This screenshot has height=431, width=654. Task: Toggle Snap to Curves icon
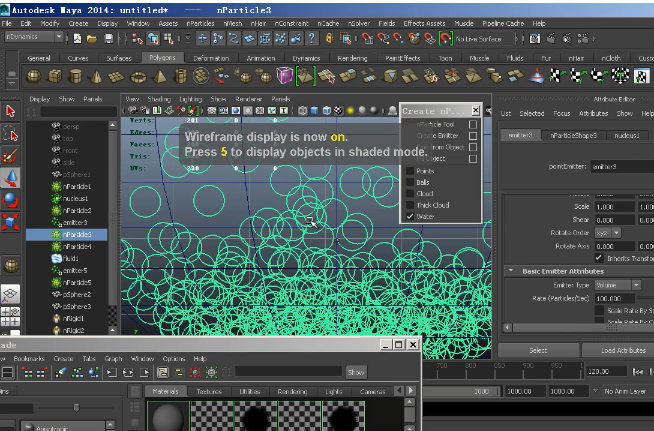383,39
